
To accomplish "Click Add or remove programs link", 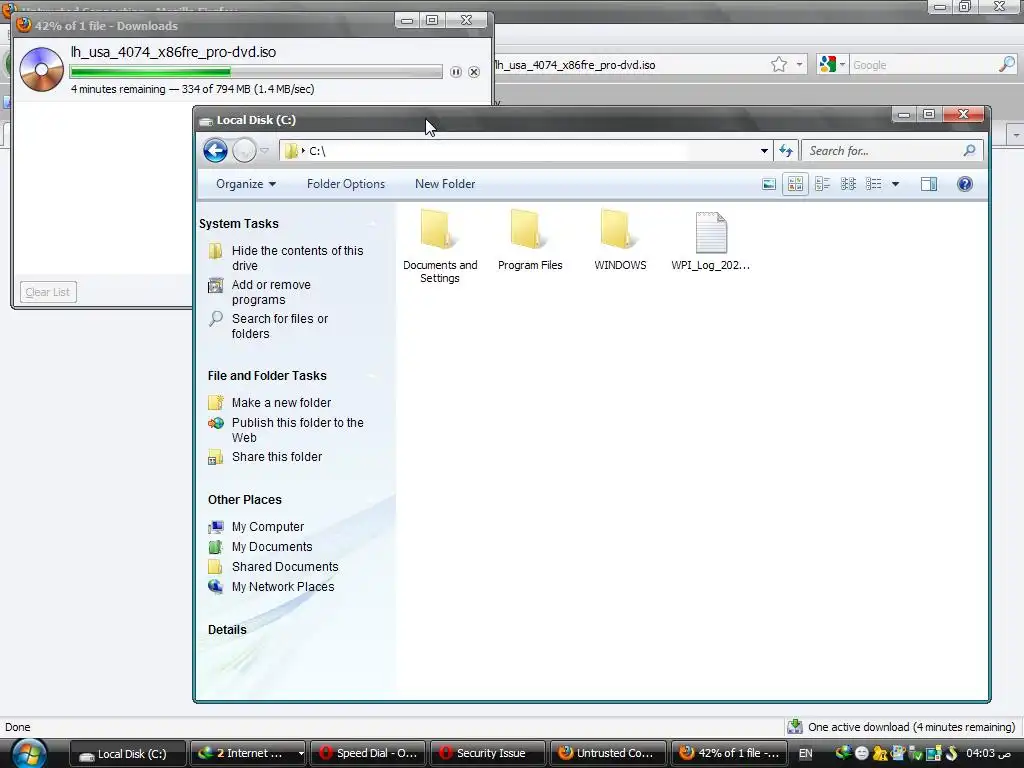I will [271, 292].
